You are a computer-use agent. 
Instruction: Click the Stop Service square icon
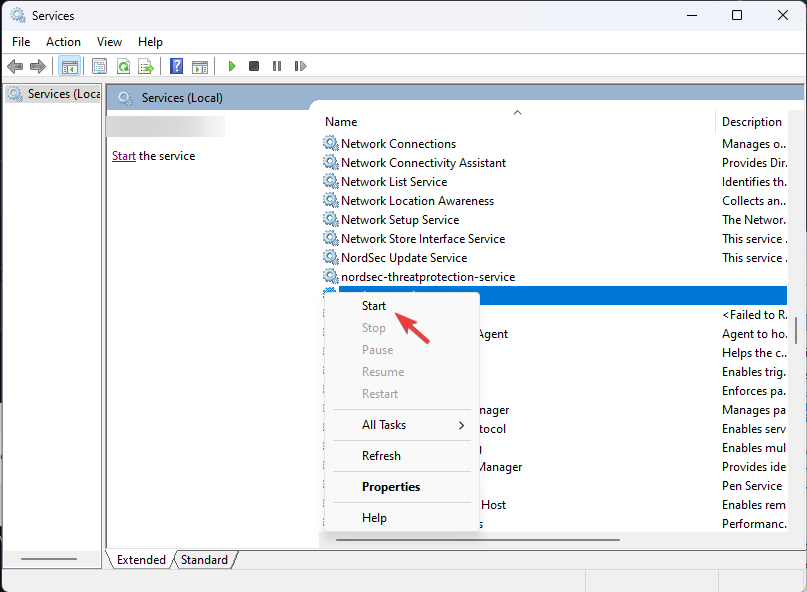click(x=254, y=66)
